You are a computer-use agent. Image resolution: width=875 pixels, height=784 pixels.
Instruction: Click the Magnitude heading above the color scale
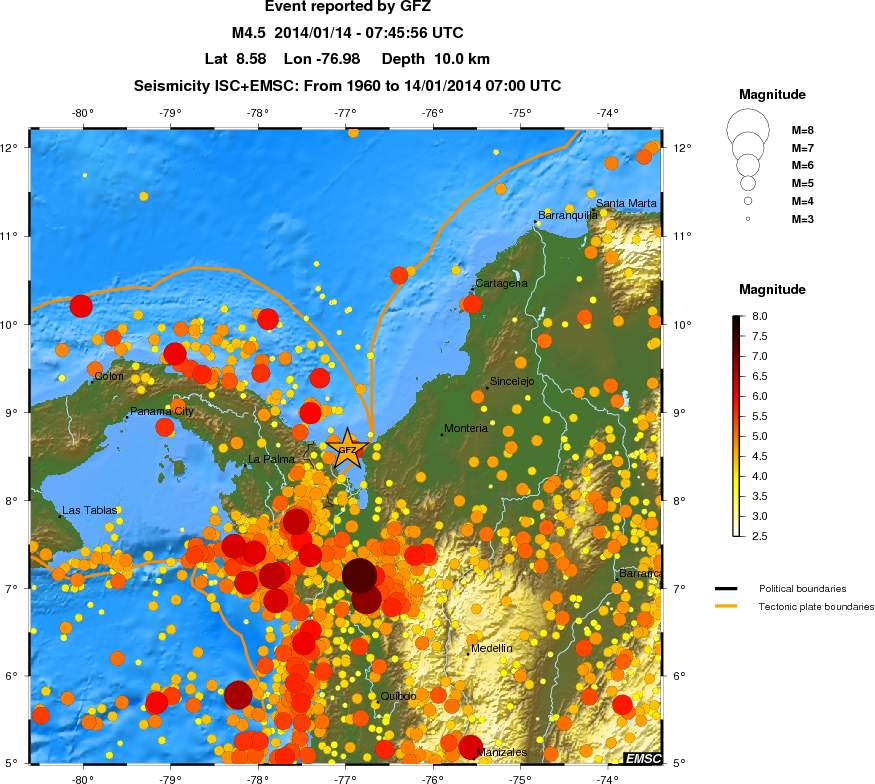(772, 290)
